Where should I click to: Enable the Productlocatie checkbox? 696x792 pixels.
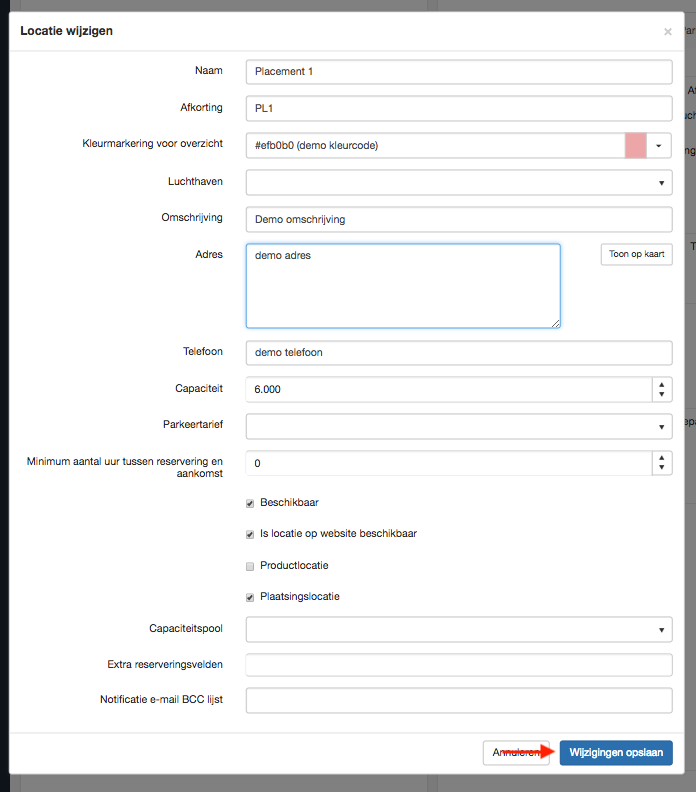250,566
